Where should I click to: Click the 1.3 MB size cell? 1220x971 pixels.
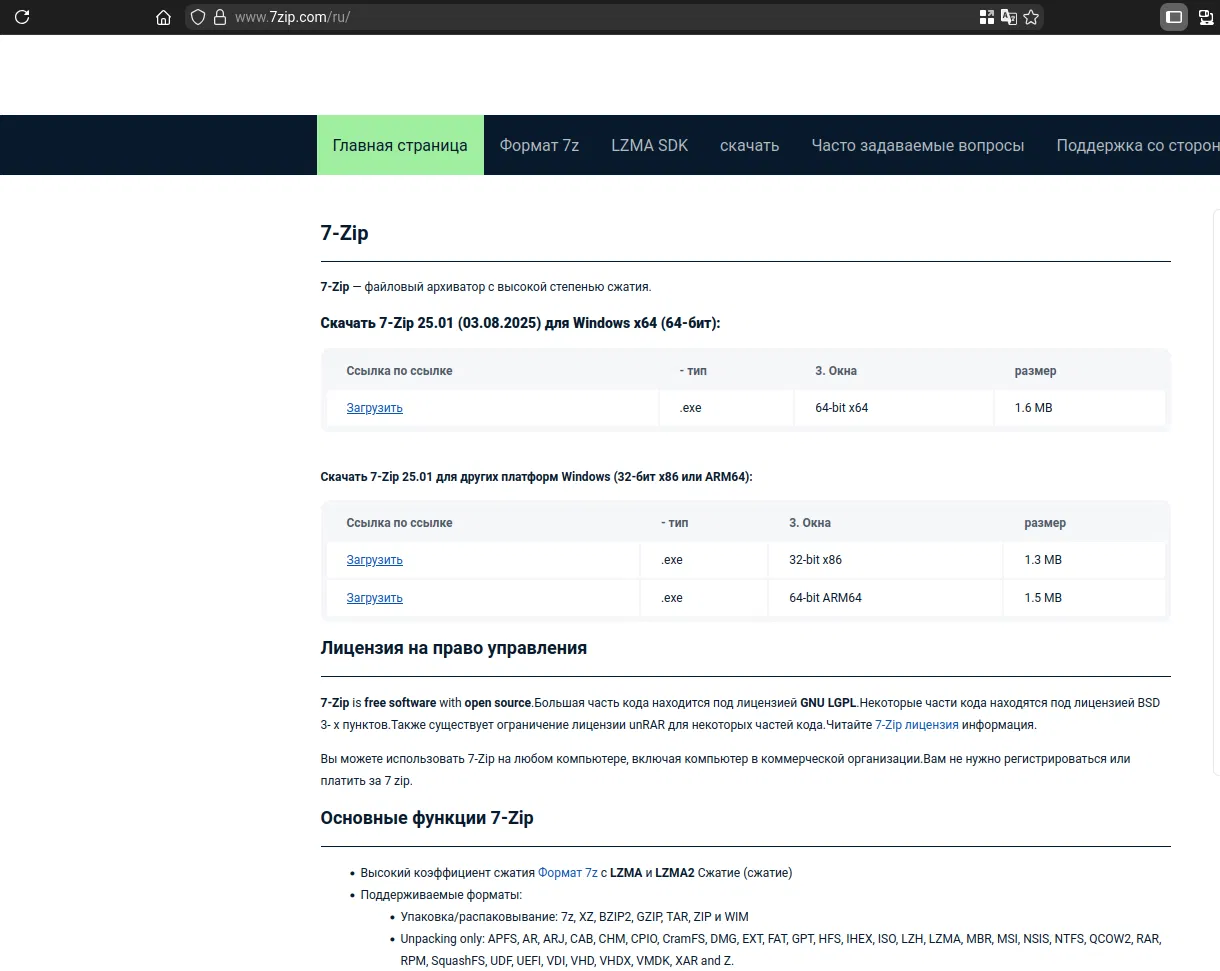click(x=1085, y=560)
